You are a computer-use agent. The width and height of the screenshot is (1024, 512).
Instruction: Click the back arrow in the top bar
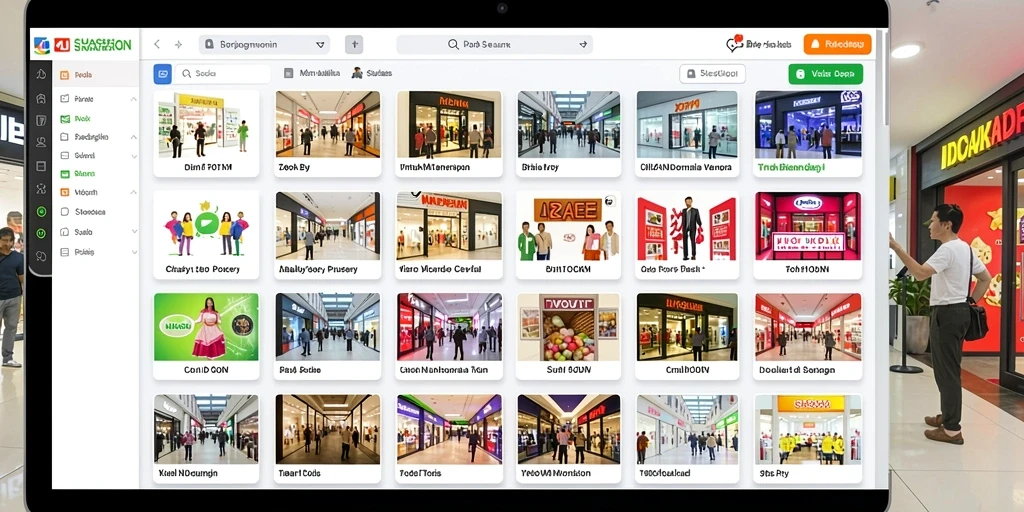pyautogui.click(x=157, y=44)
